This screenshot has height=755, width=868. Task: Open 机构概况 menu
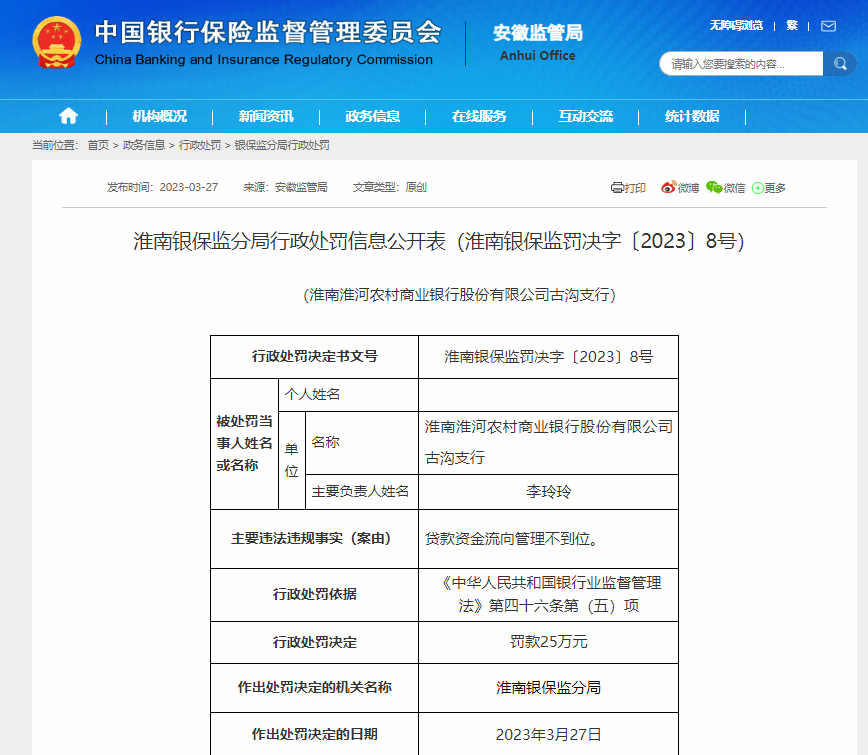tap(159, 116)
